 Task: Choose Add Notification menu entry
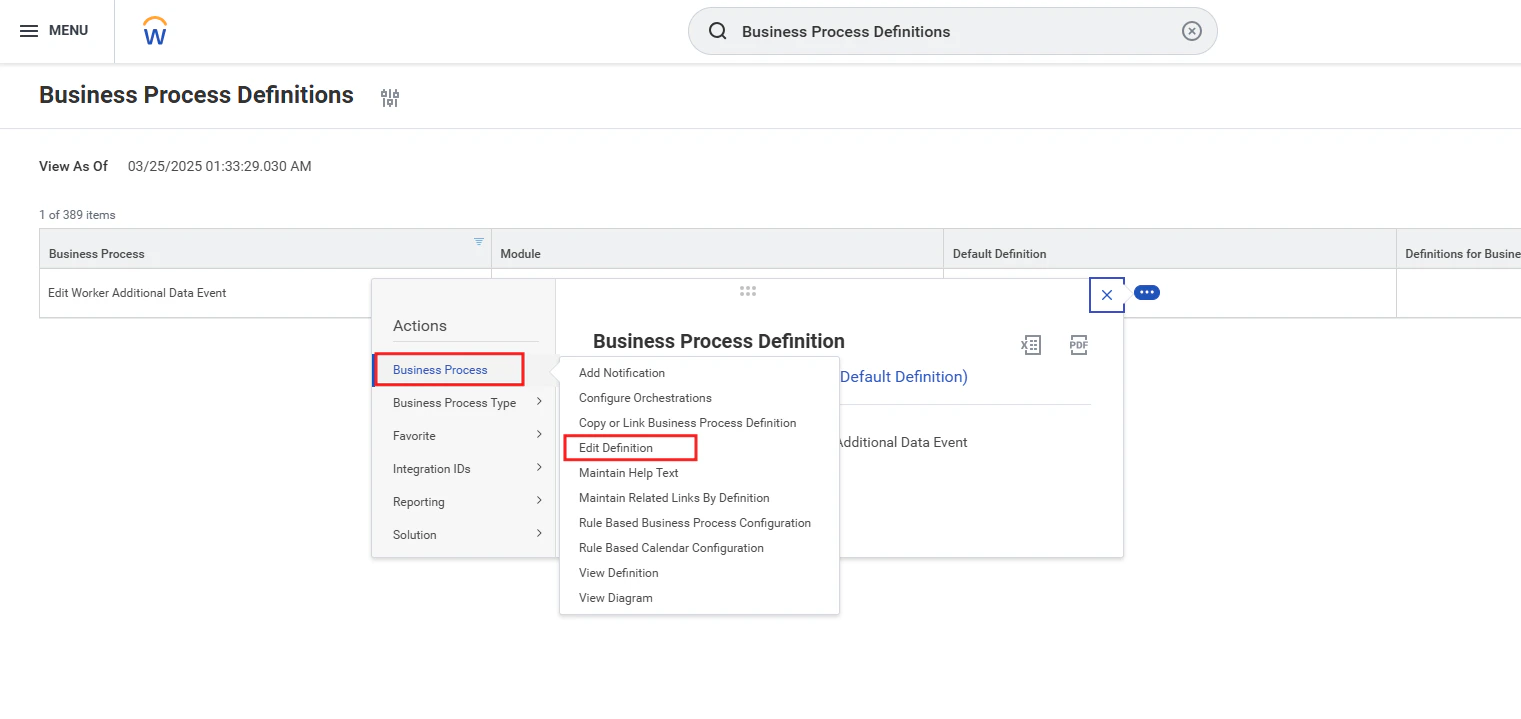coord(622,373)
